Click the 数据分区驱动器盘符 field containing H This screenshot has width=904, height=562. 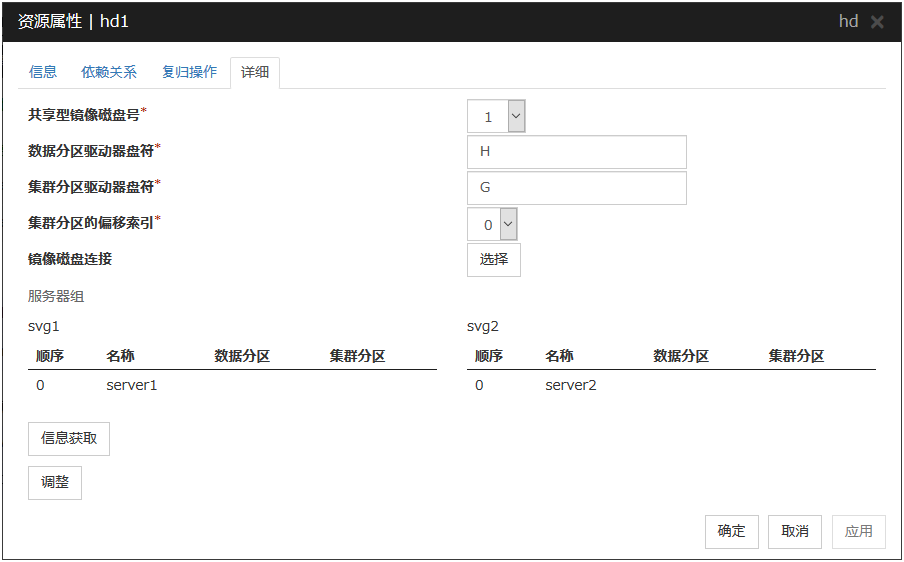tap(576, 152)
